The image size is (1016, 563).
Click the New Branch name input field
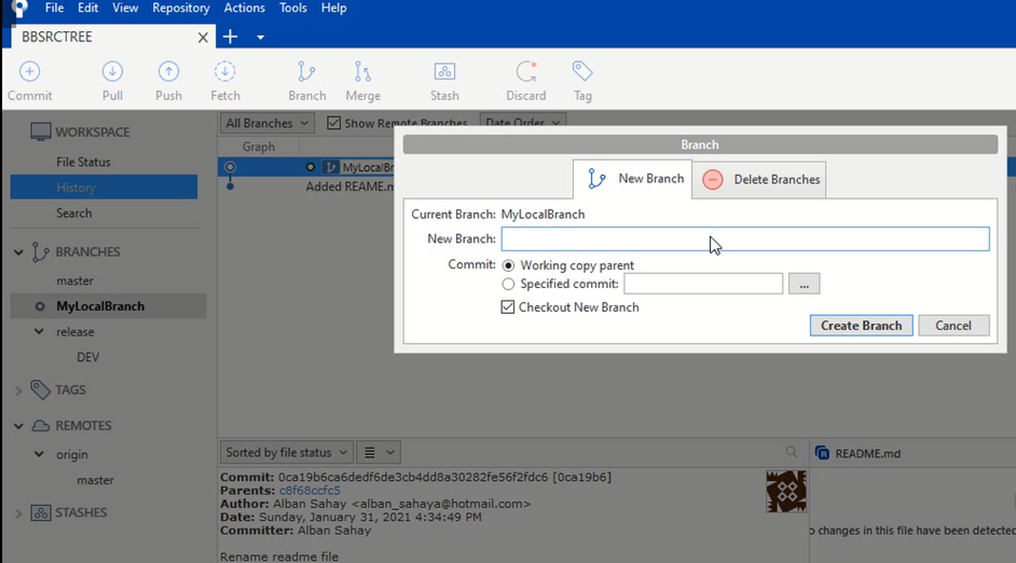[745, 239]
